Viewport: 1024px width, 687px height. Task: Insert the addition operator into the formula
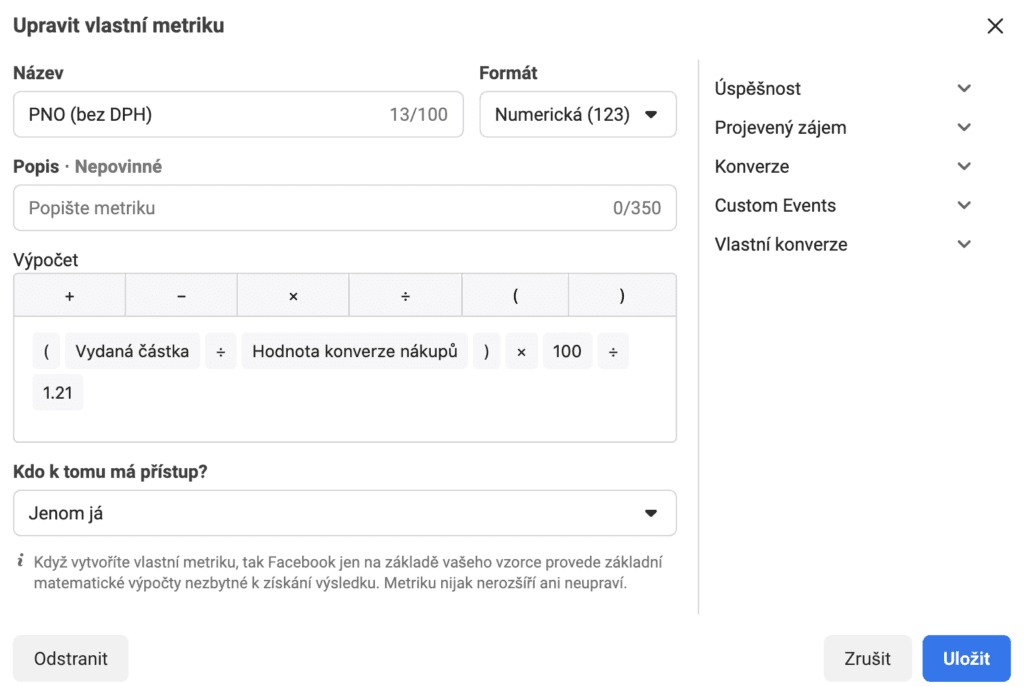click(68, 294)
